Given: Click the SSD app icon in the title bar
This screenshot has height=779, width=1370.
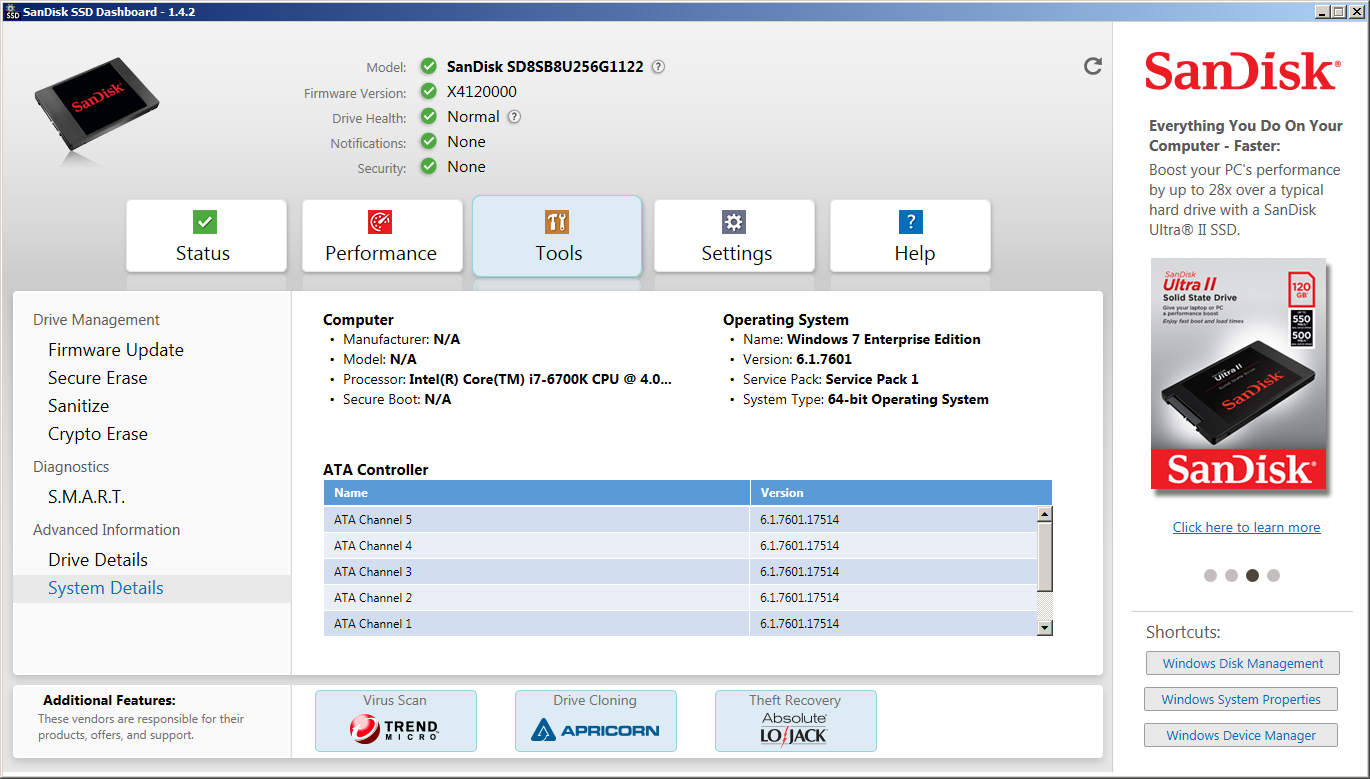Looking at the screenshot, I should 12,12.
